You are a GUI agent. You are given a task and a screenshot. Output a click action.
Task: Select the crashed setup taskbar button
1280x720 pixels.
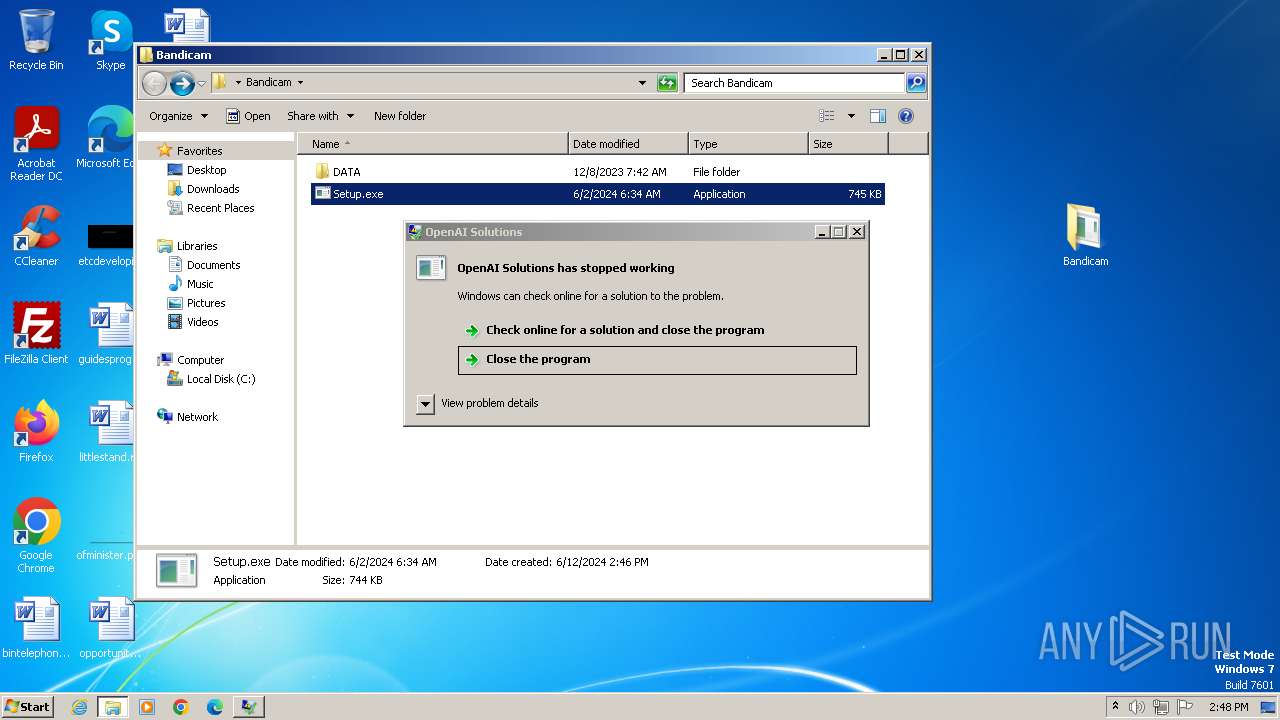[x=249, y=707]
